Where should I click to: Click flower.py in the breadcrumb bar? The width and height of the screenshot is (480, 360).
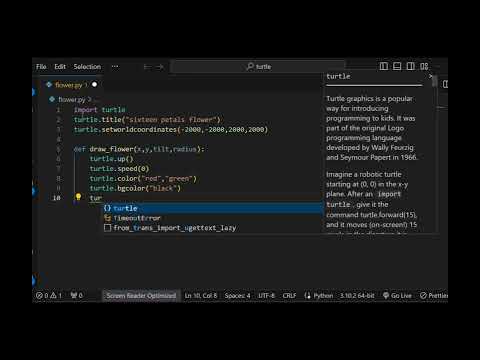tap(71, 99)
